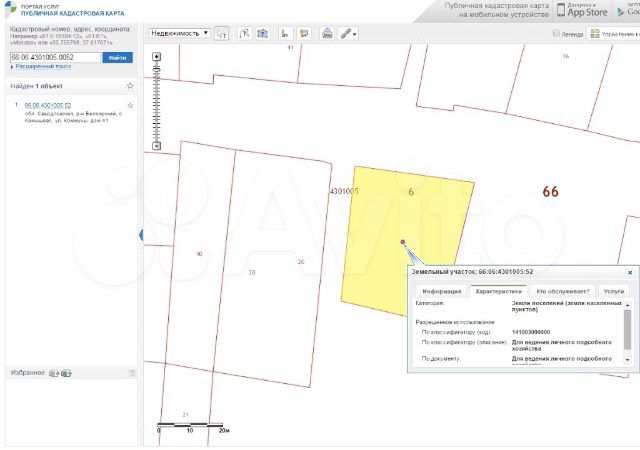Click the cadastral number search field

click(54, 57)
